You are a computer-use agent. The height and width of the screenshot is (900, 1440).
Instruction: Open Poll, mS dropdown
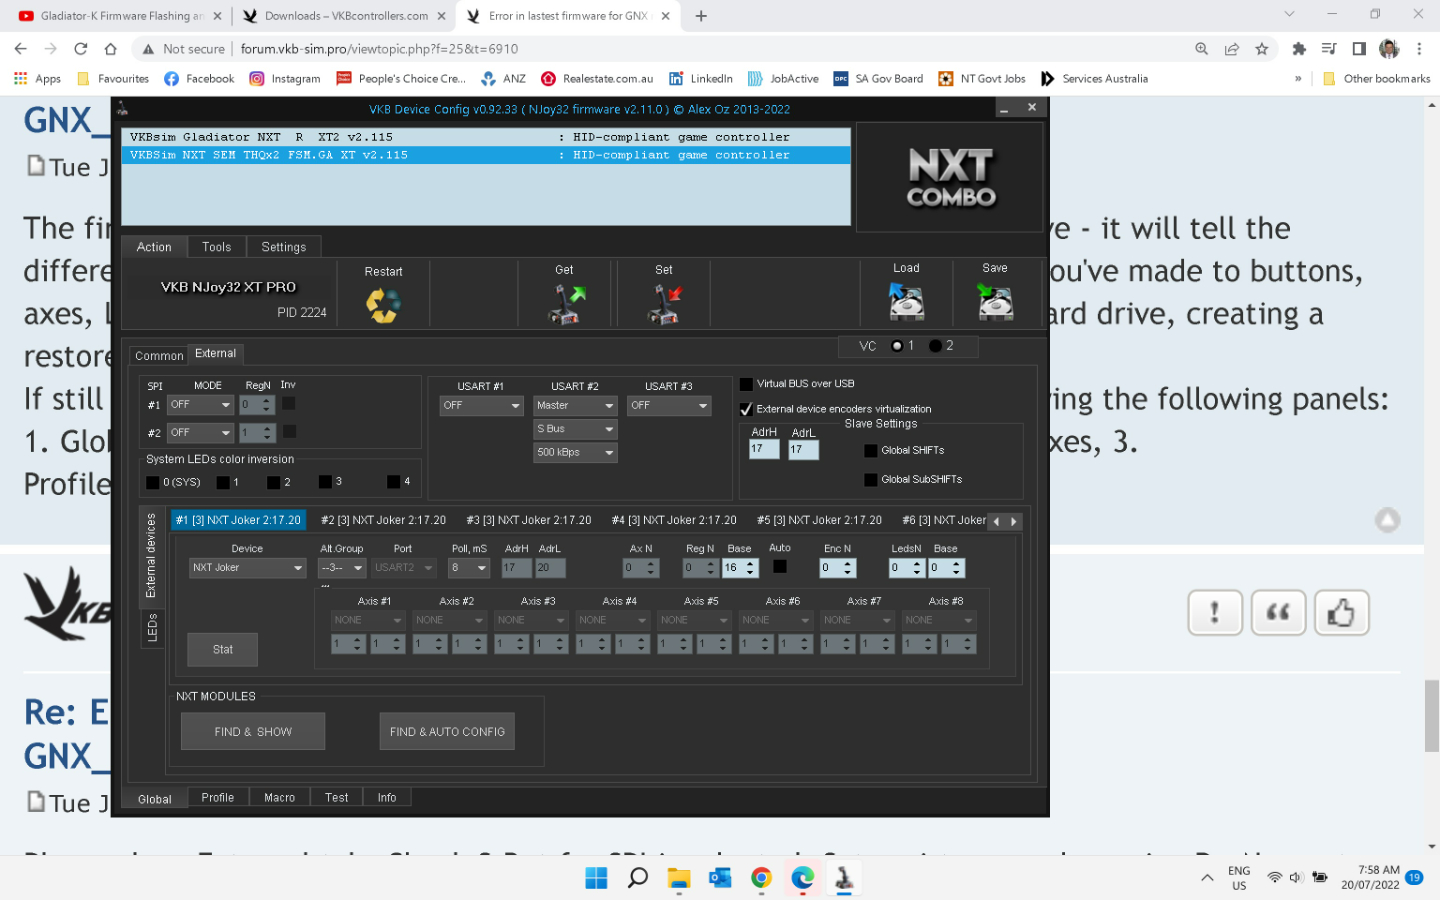coord(469,568)
